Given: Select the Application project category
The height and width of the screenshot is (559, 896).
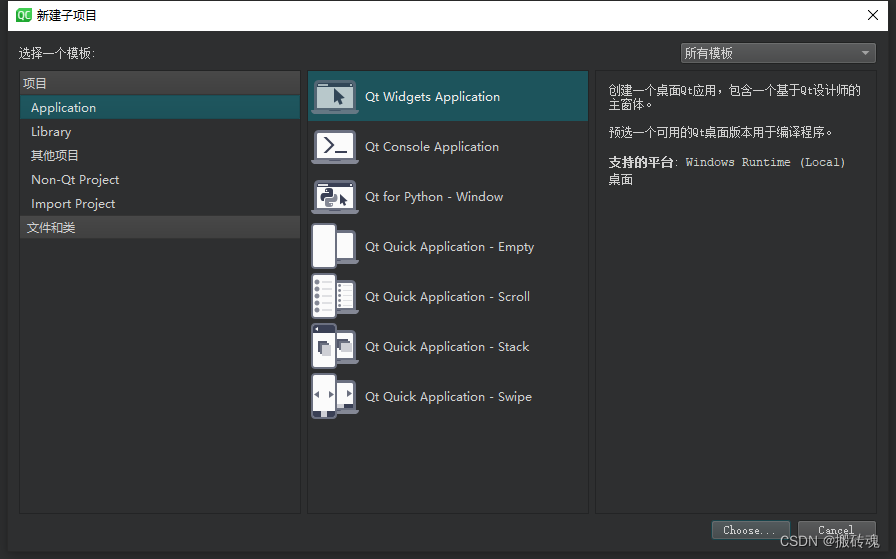Looking at the screenshot, I should [160, 107].
